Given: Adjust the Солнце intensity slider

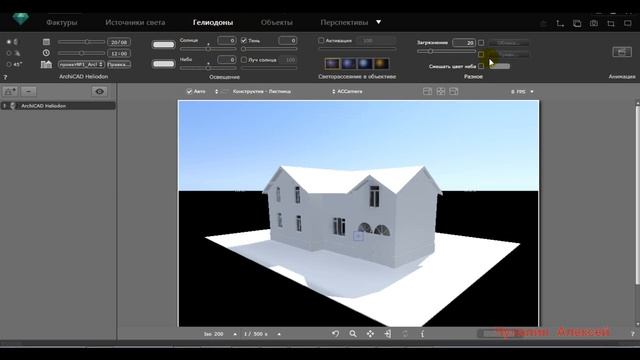Looking at the screenshot, I should (x=208, y=49).
